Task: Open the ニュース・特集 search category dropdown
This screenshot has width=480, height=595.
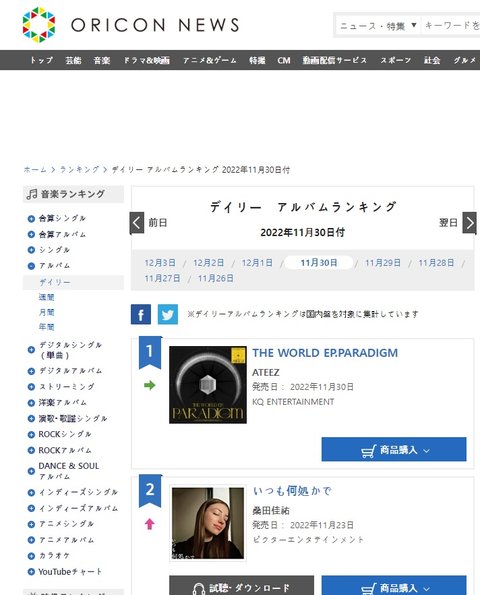Action: click(379, 25)
